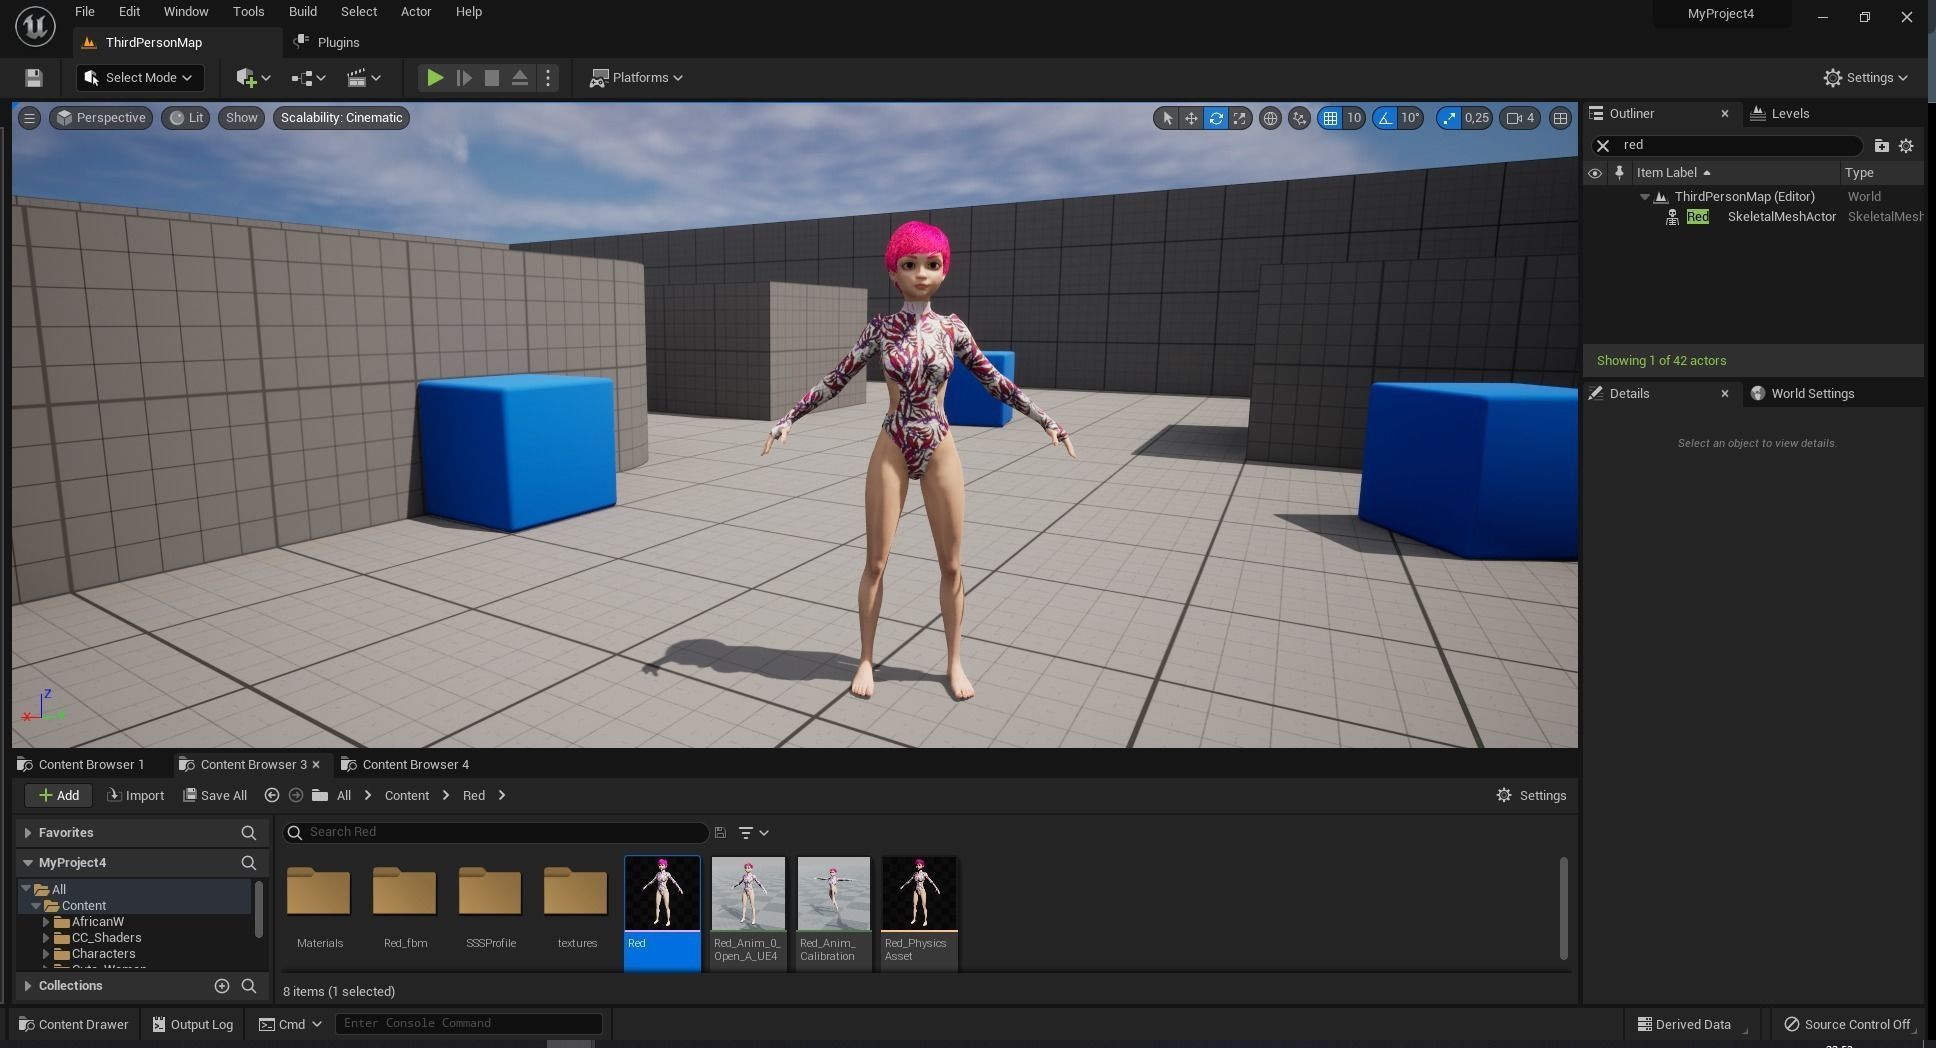Save the current level with the floppy icon
Screen dimensions: 1936x1048
33,78
